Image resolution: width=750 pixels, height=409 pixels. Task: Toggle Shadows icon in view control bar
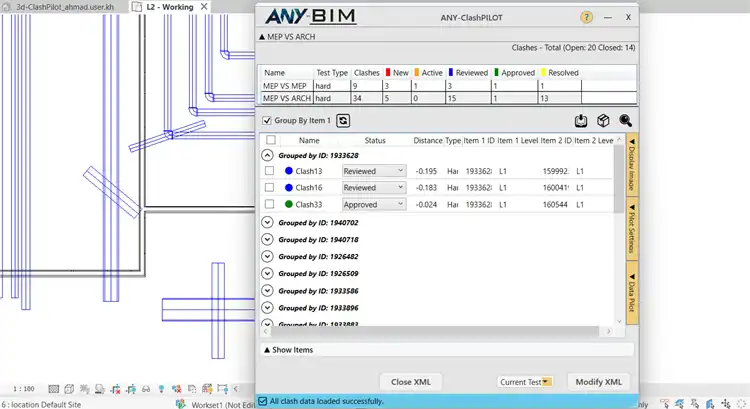[x=99, y=389]
